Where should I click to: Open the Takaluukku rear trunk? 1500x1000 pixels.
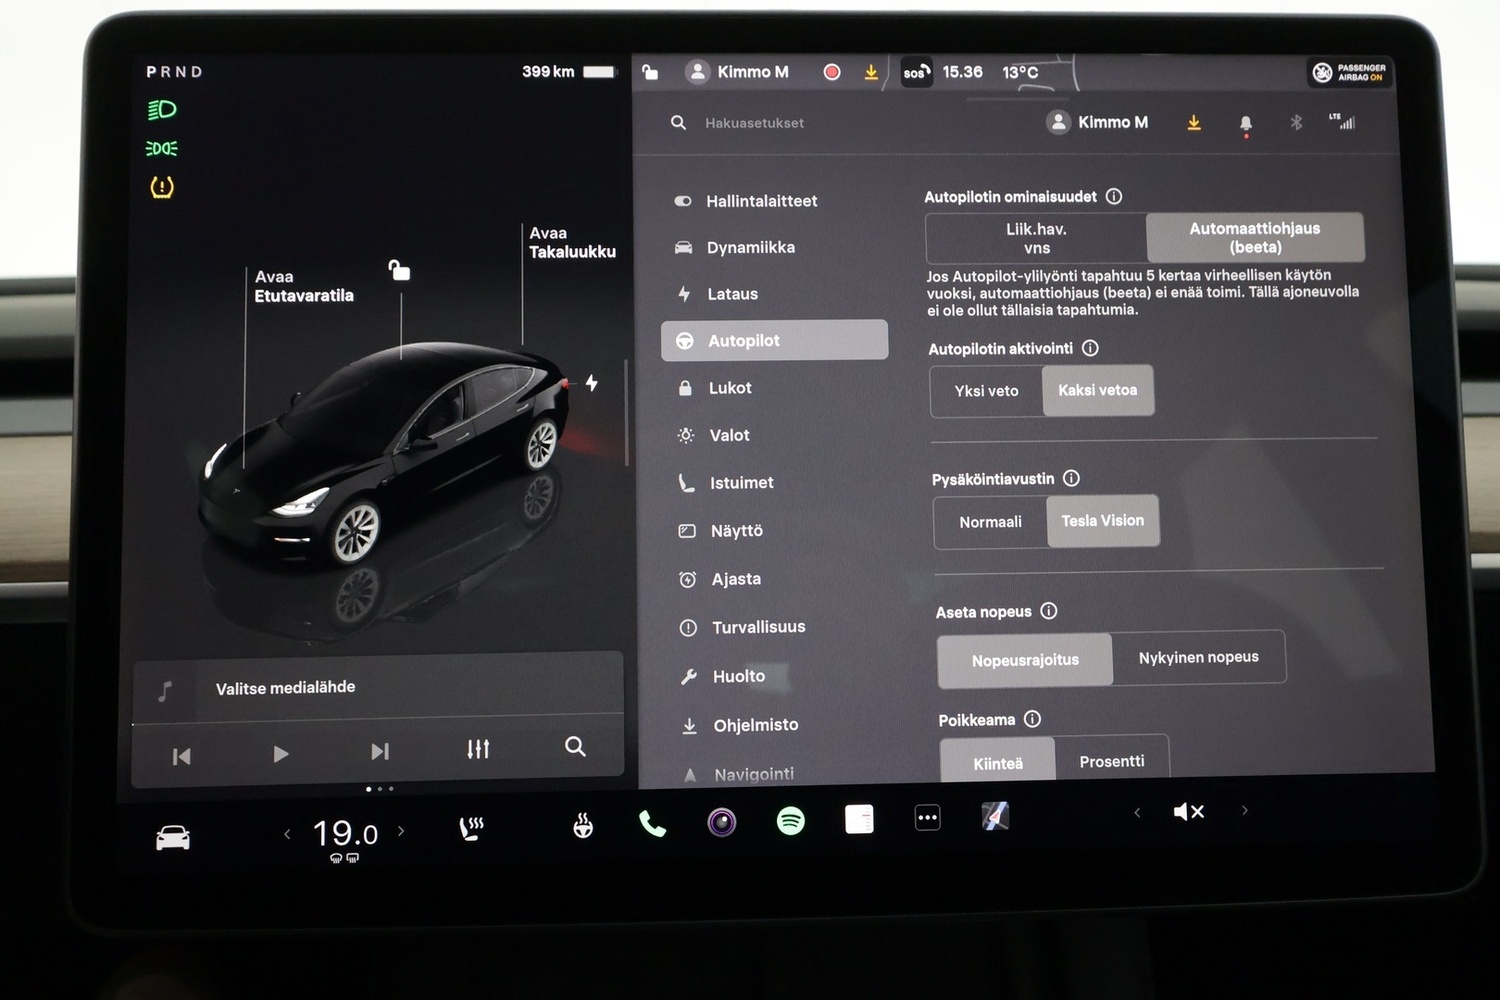(572, 242)
